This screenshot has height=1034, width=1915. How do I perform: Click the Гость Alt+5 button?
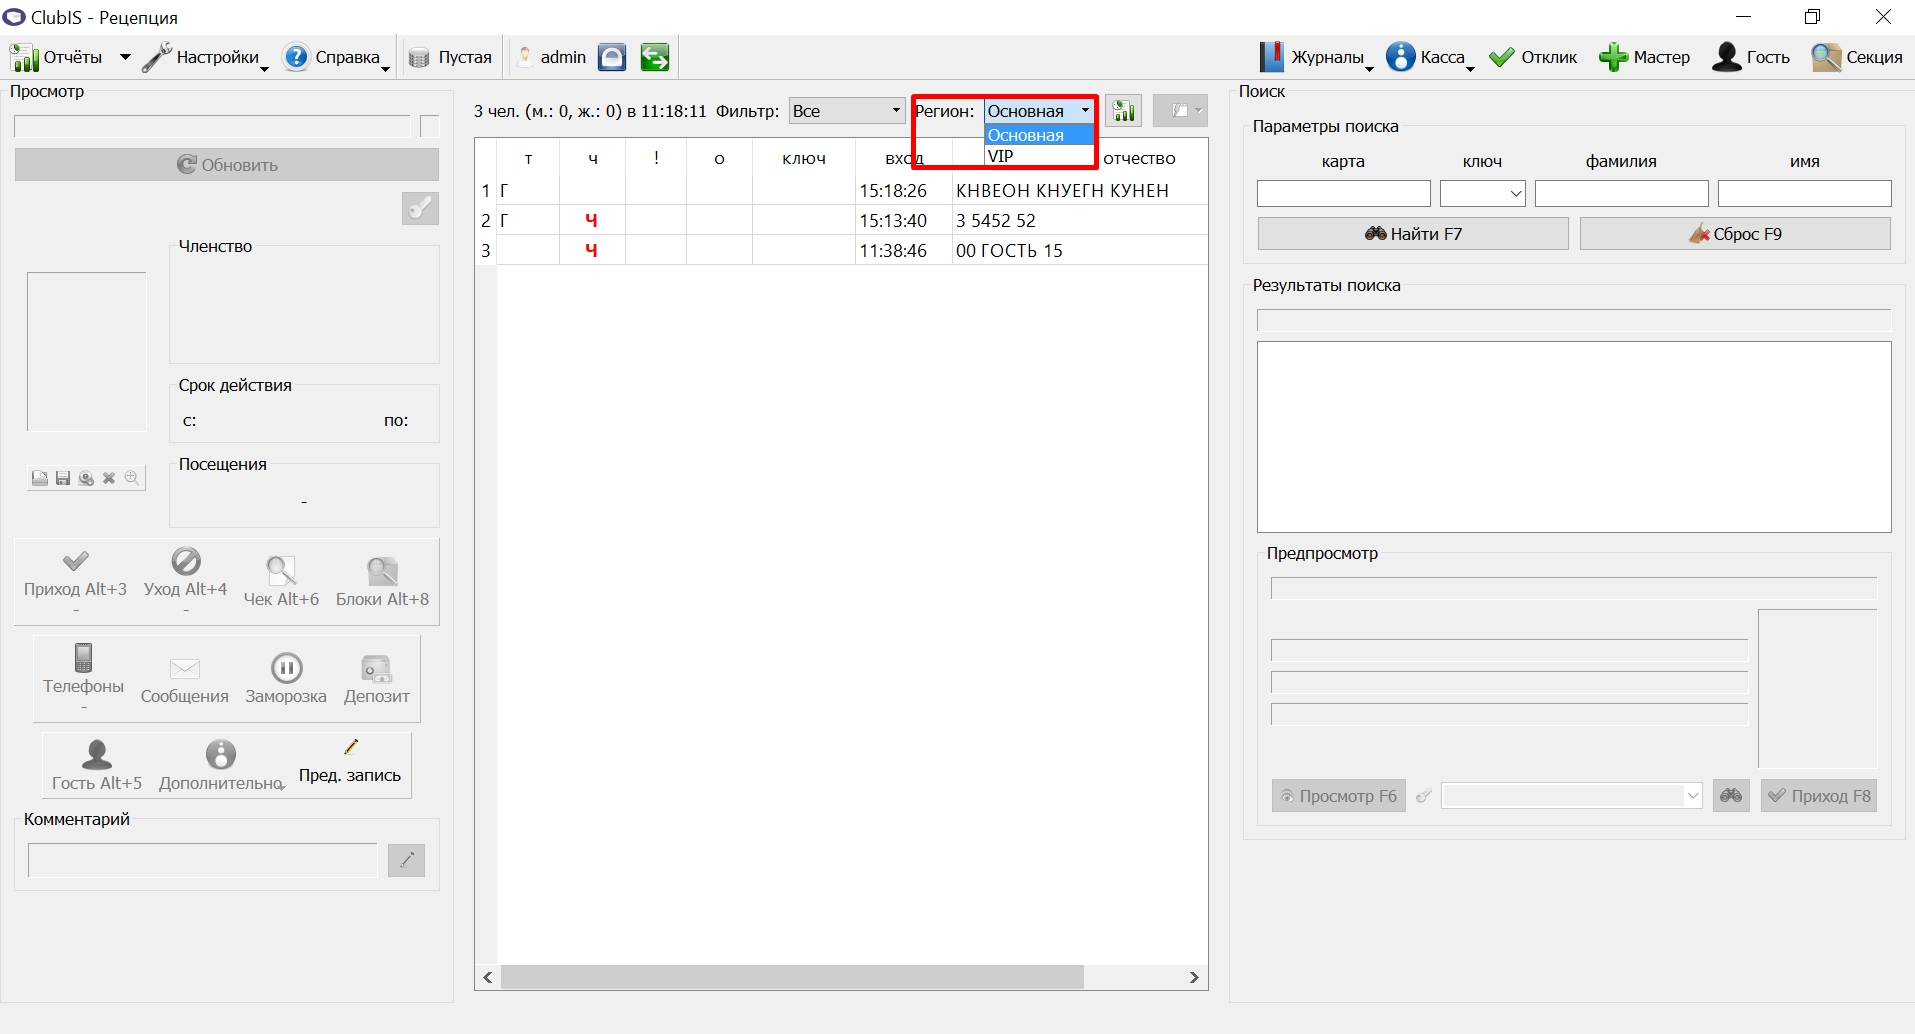pyautogui.click(x=97, y=766)
